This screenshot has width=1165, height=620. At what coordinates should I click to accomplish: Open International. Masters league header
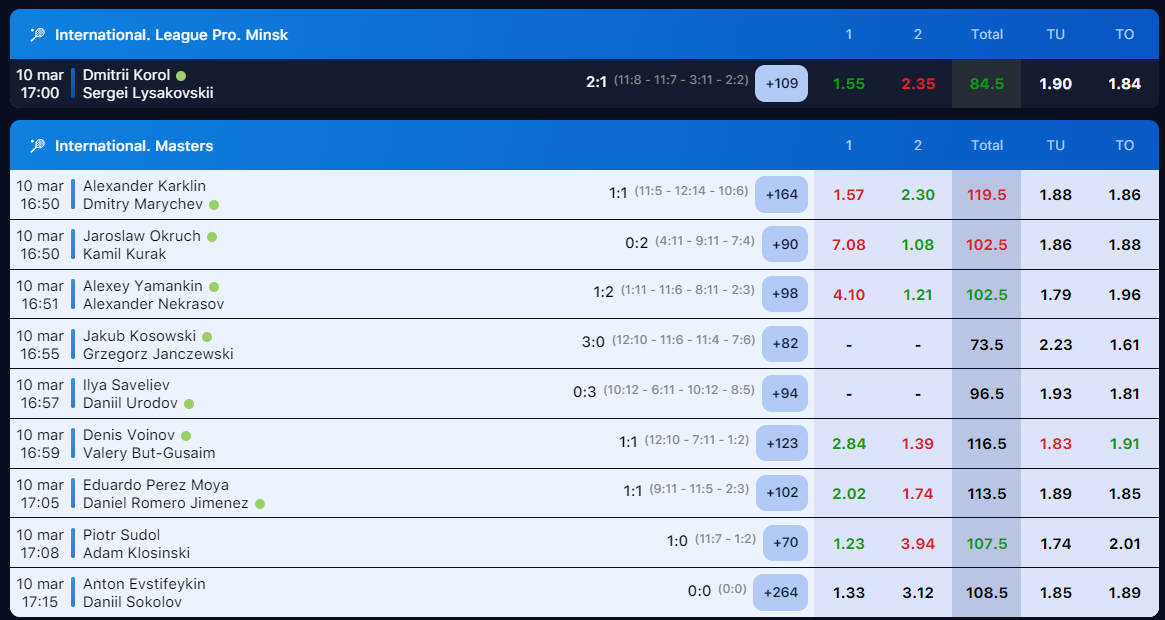(x=134, y=146)
